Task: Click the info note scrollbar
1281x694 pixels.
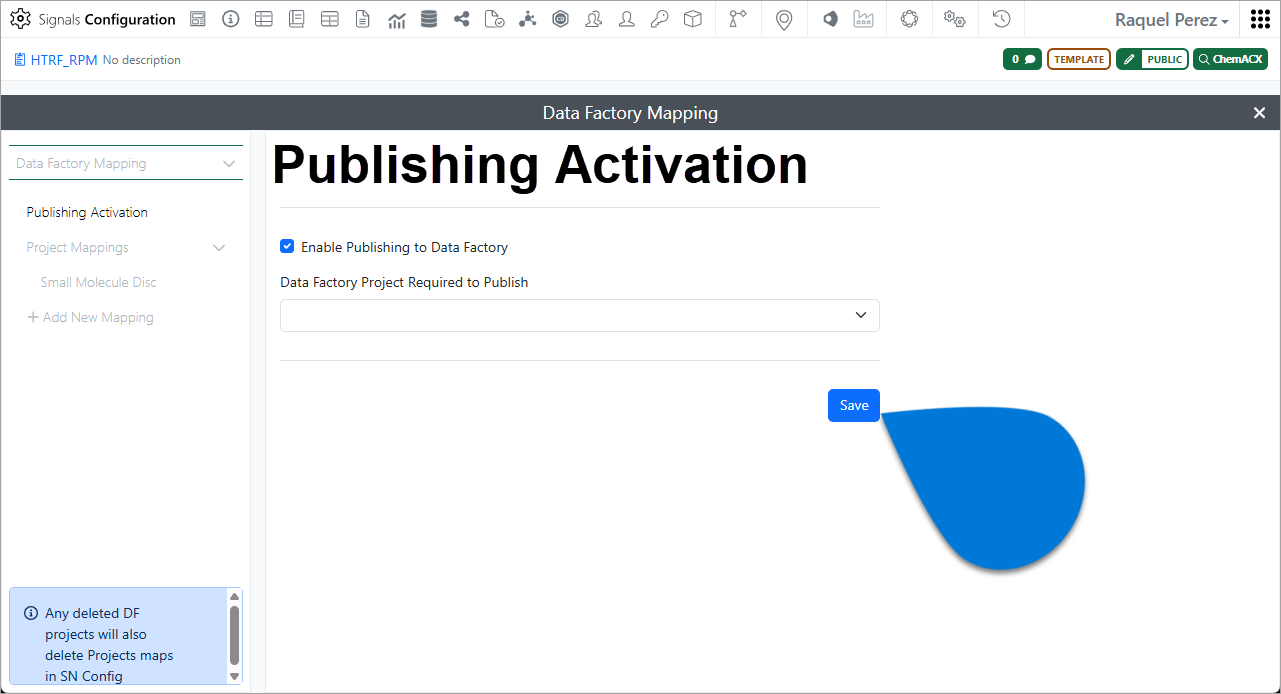Action: tap(234, 636)
